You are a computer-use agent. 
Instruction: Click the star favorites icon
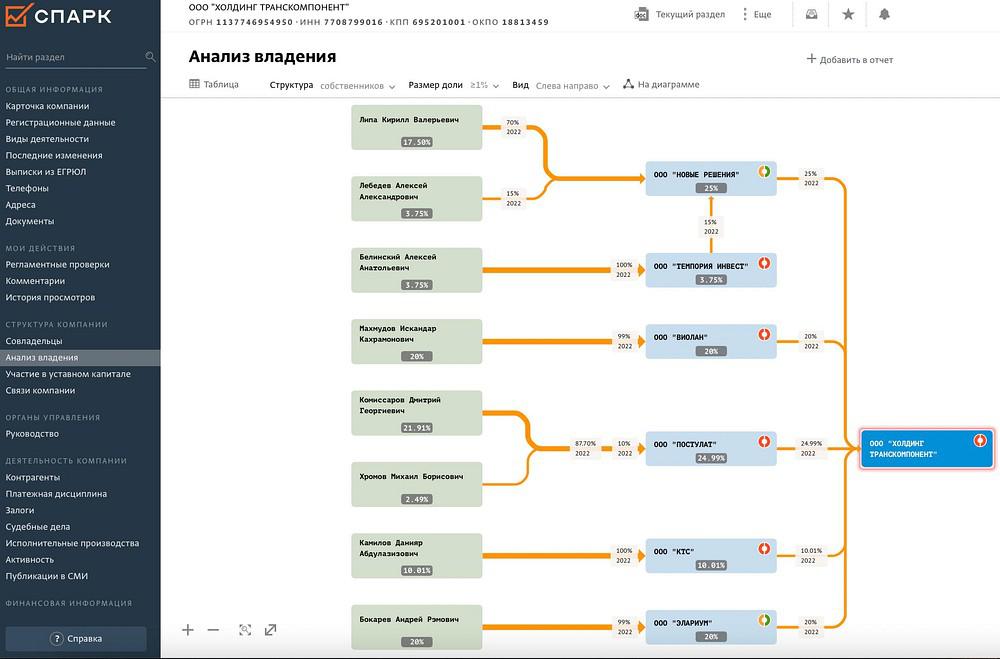click(x=848, y=14)
